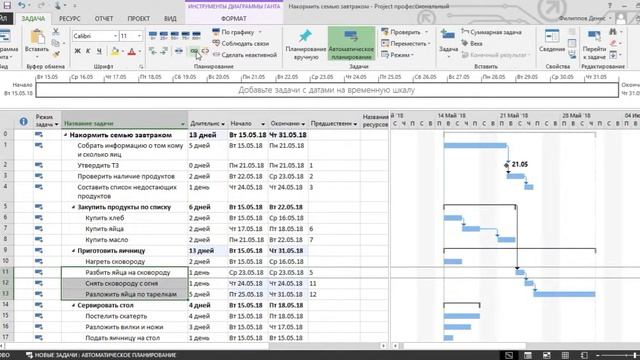The image size is (640, 360).
Task: Open the ВИД ribbon tab
Action: pos(170,19)
